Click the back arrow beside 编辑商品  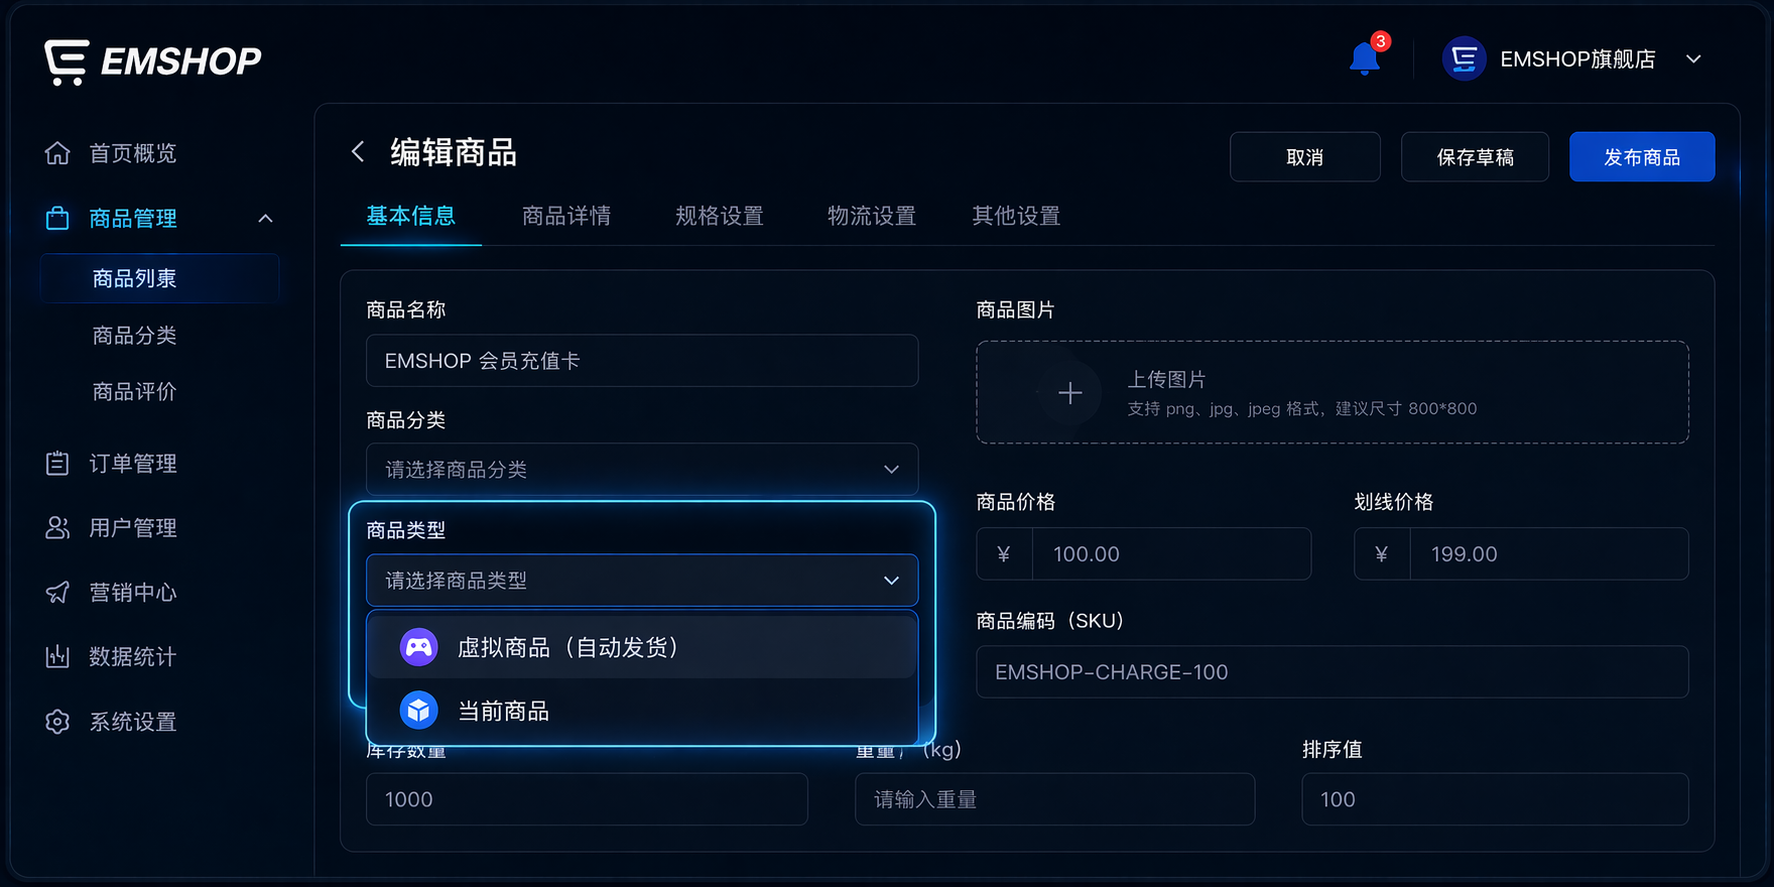coord(357,151)
